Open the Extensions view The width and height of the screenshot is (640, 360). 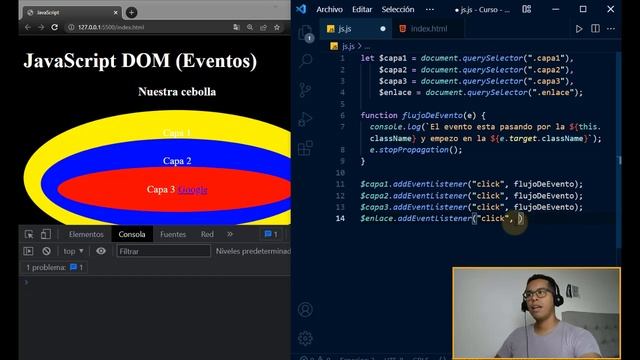[305, 148]
